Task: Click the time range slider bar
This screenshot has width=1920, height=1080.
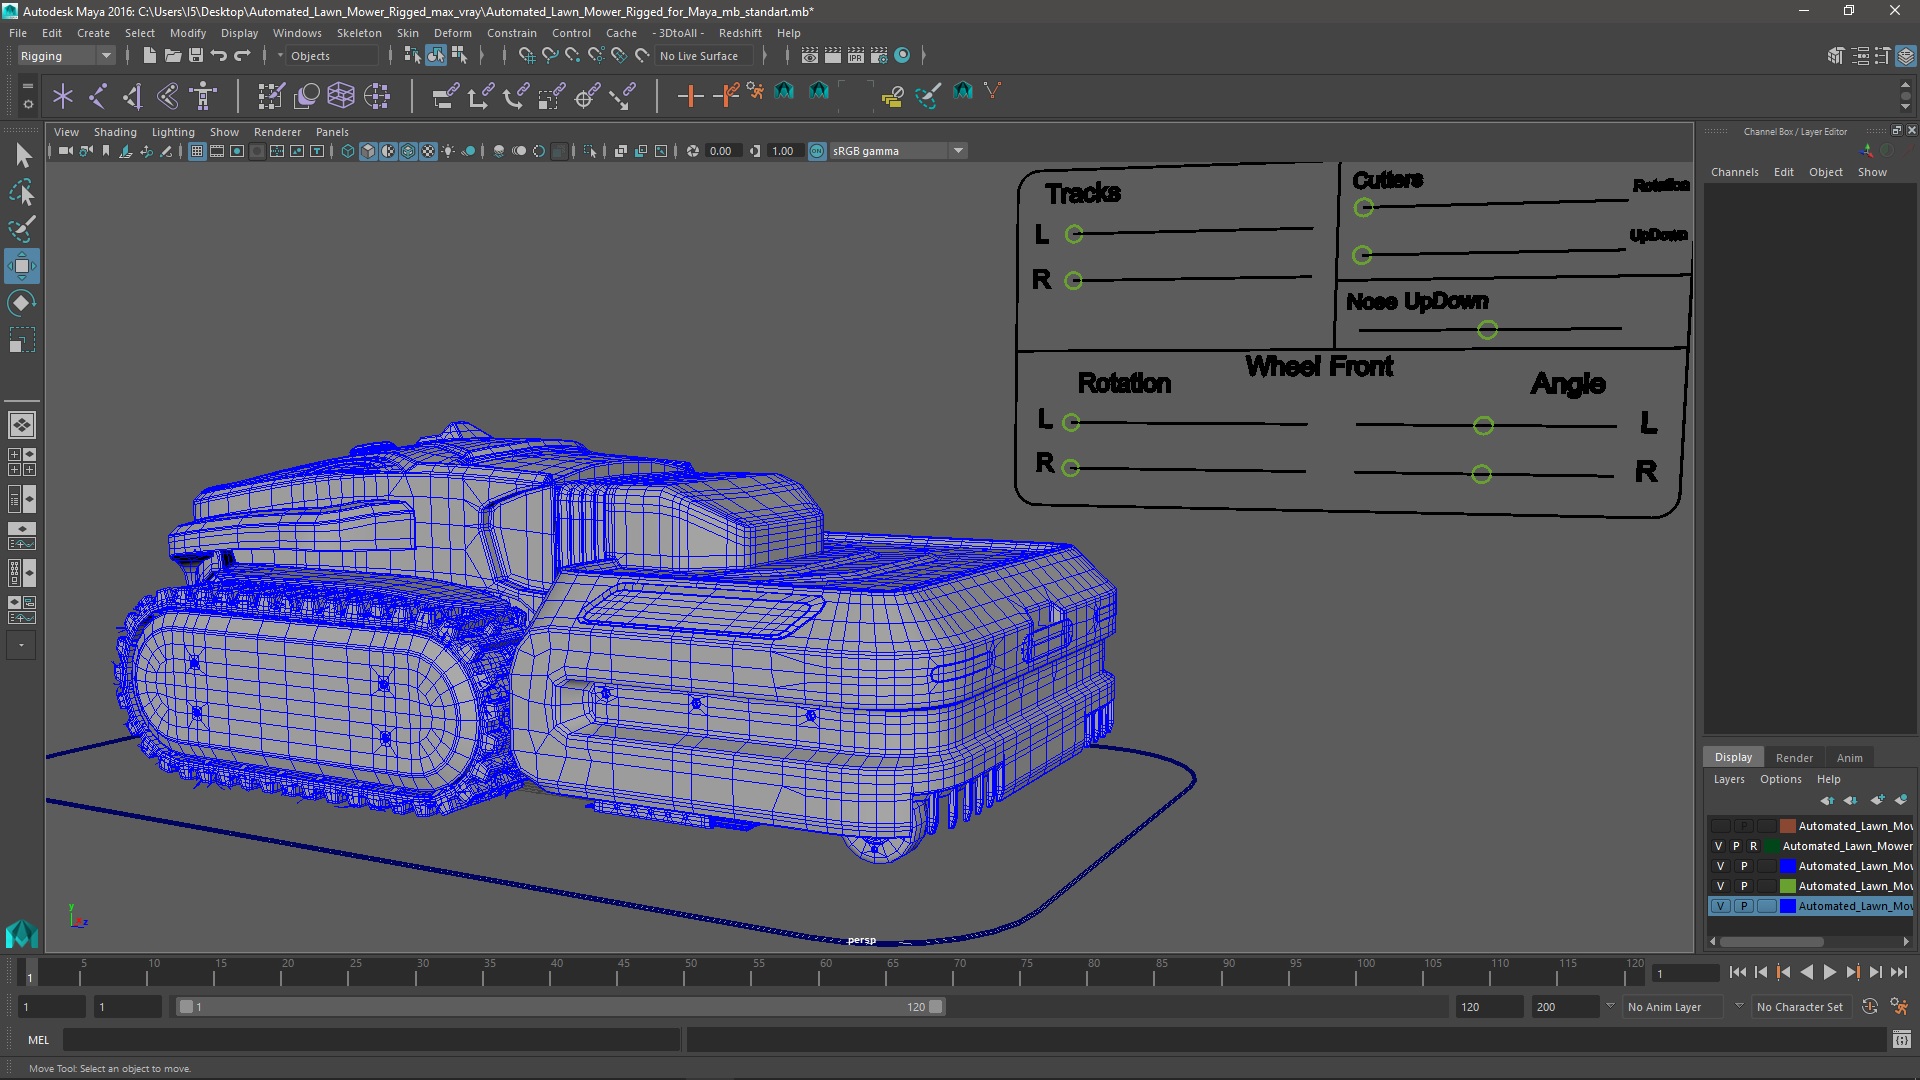Action: pyautogui.click(x=560, y=1007)
